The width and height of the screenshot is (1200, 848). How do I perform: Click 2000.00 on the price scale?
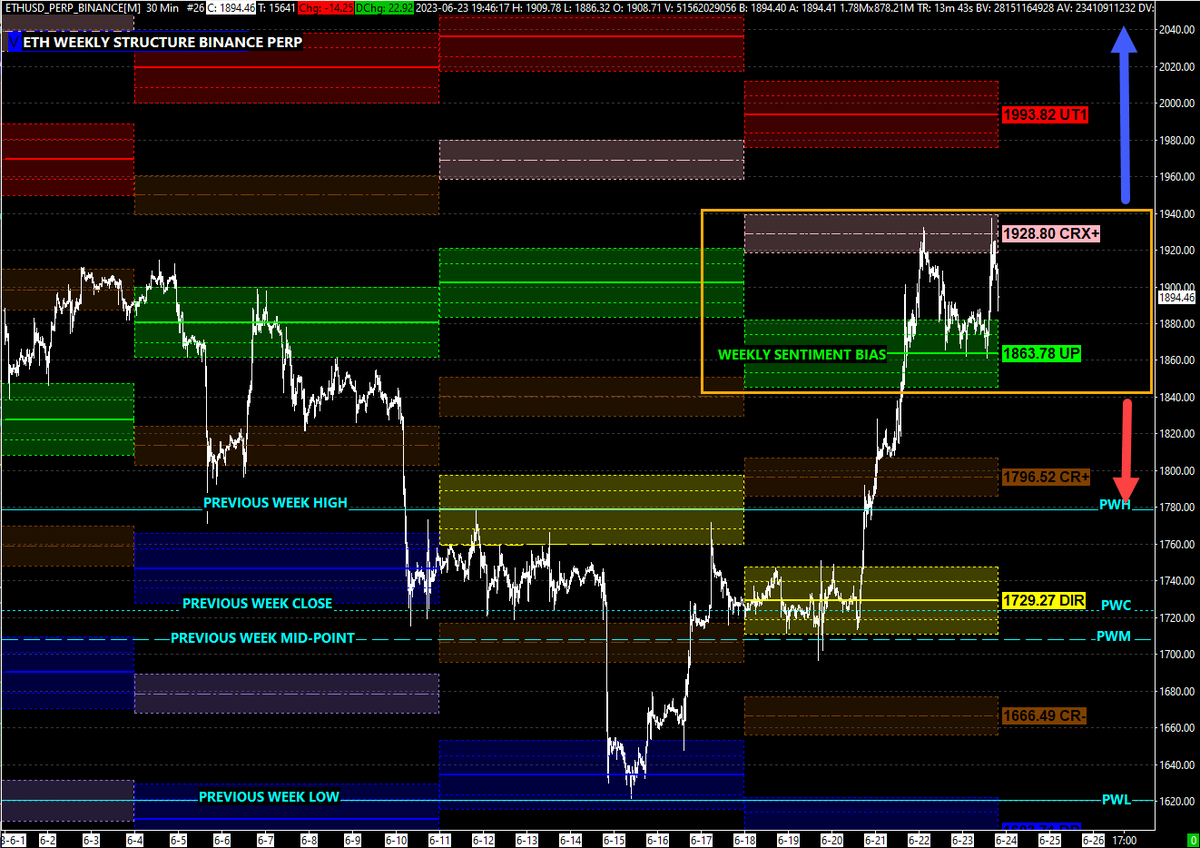1178,103
